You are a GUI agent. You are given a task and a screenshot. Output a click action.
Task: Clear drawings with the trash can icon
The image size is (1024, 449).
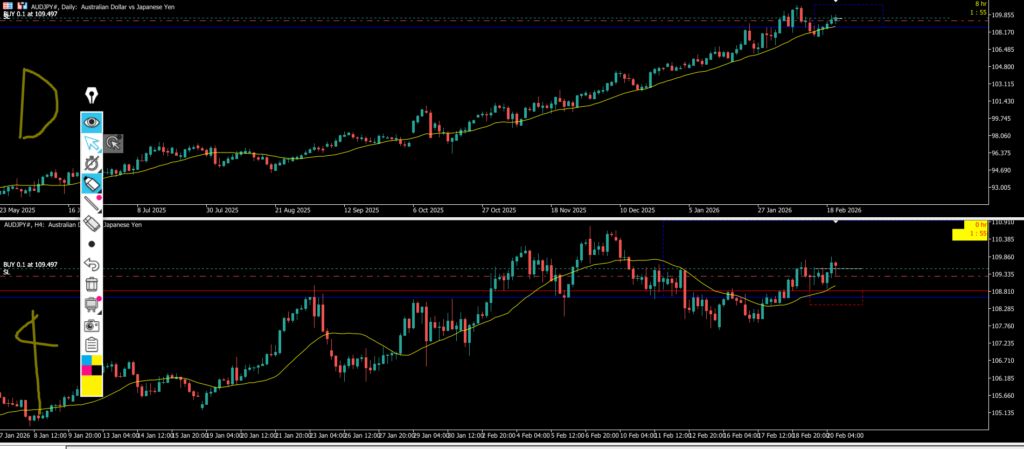pos(91,284)
